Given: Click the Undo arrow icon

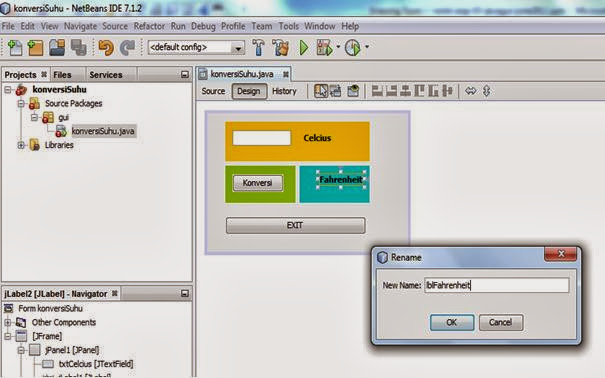Looking at the screenshot, I should (106, 47).
